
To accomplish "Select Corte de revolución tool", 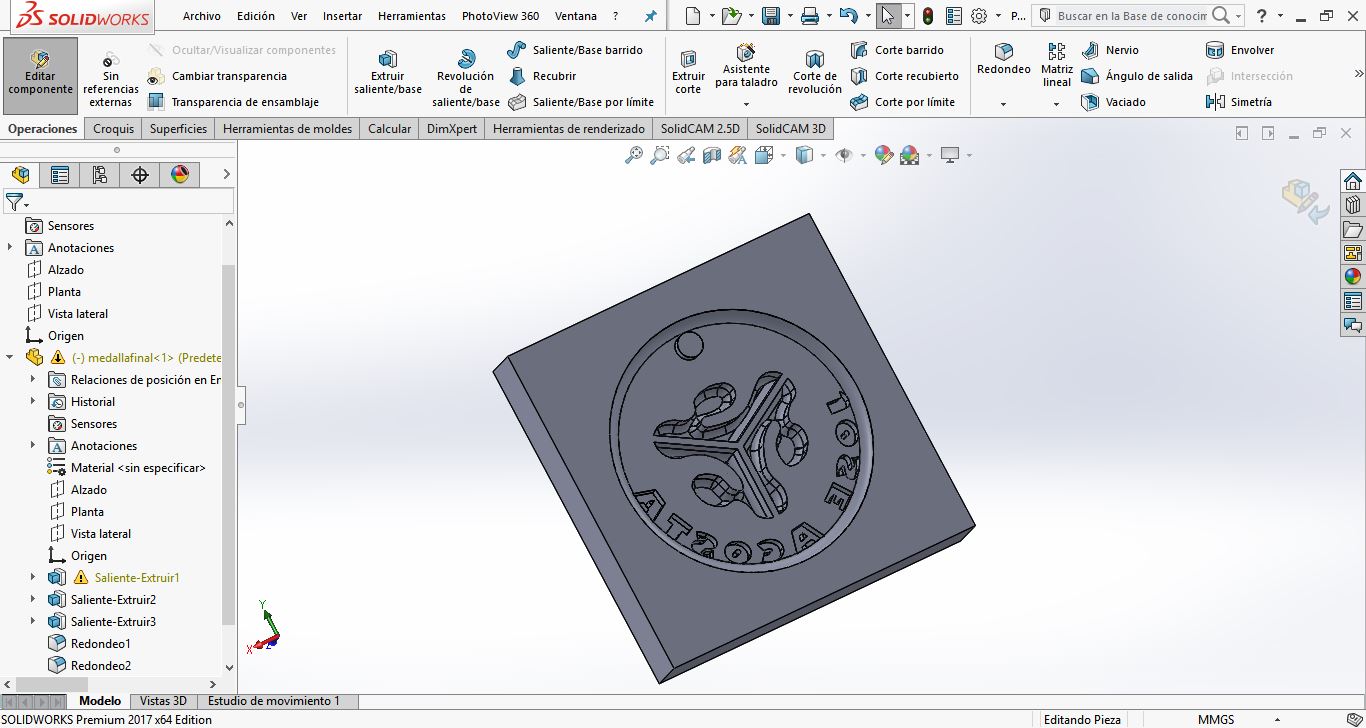I will (x=815, y=74).
